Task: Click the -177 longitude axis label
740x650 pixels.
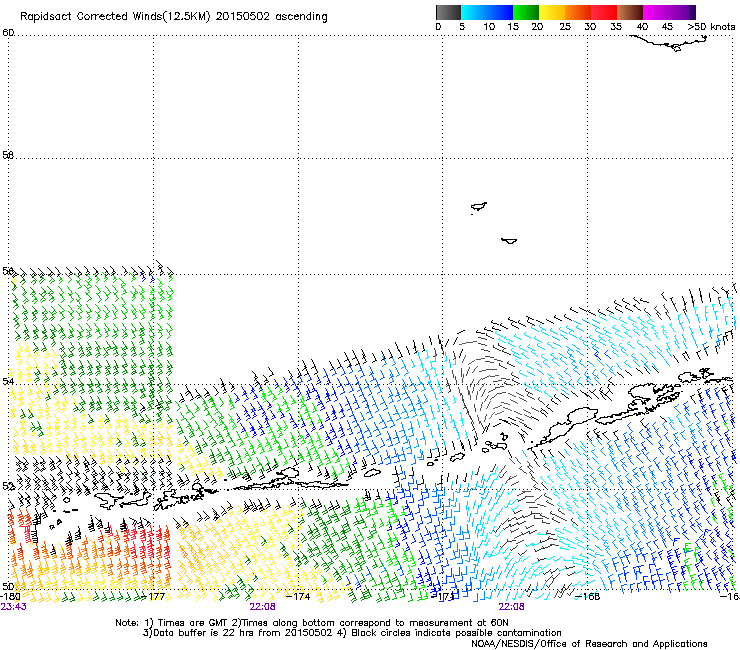Action: (x=154, y=596)
